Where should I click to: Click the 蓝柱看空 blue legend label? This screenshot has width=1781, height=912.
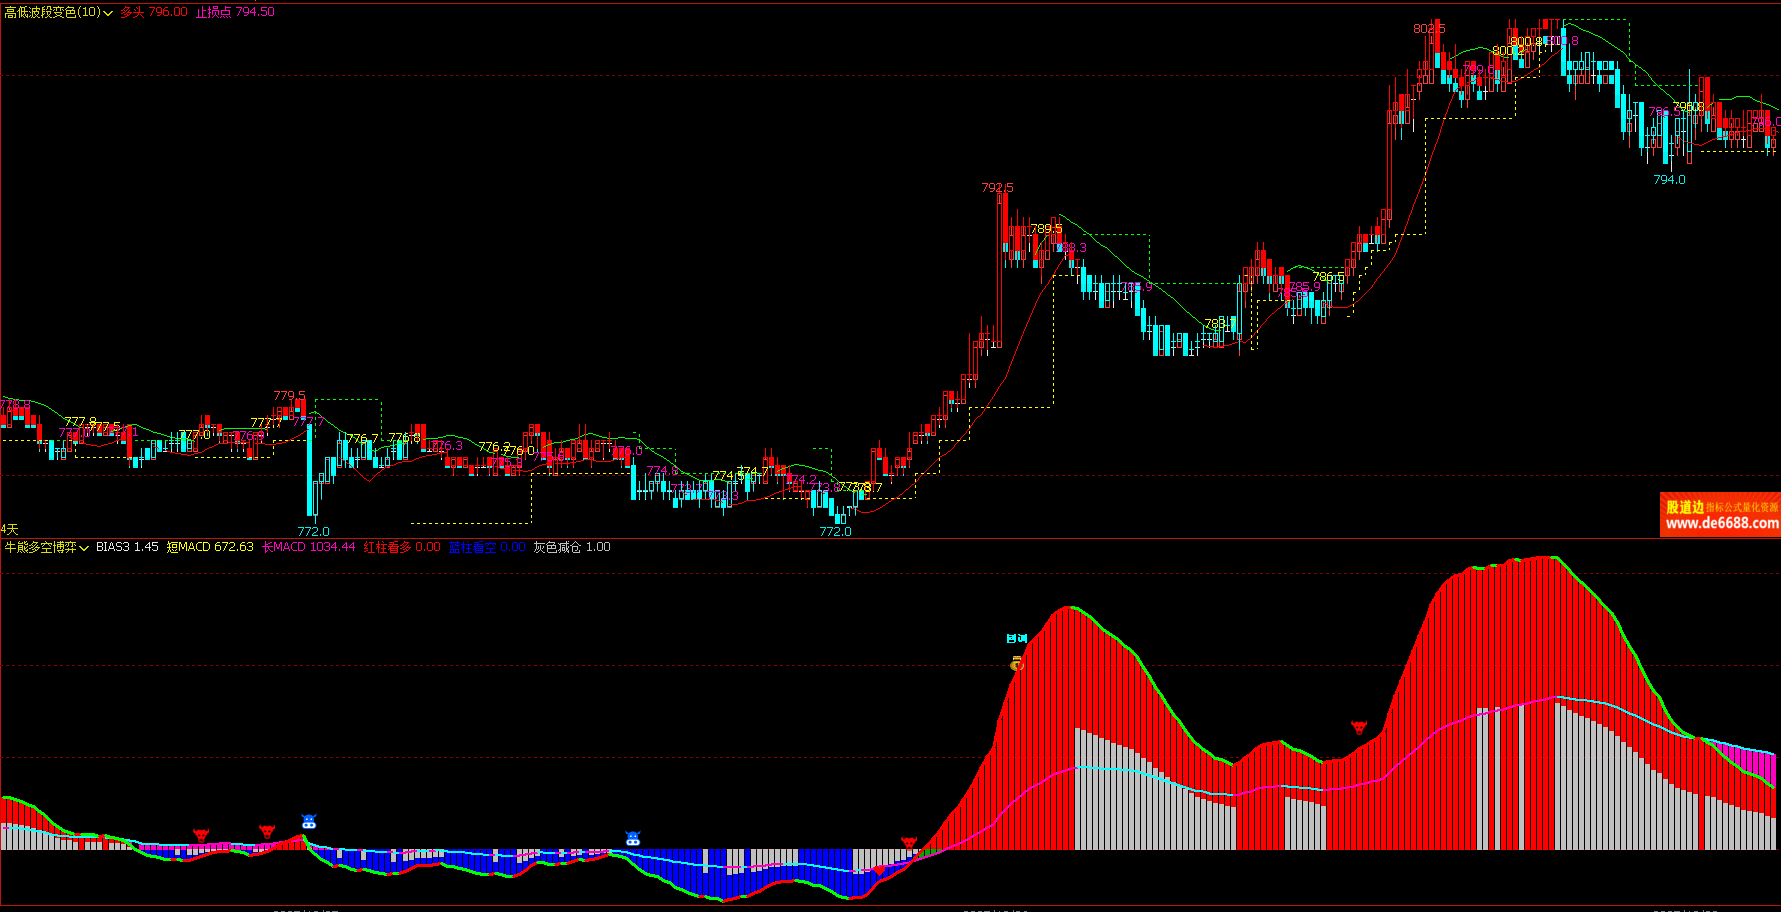click(x=487, y=547)
